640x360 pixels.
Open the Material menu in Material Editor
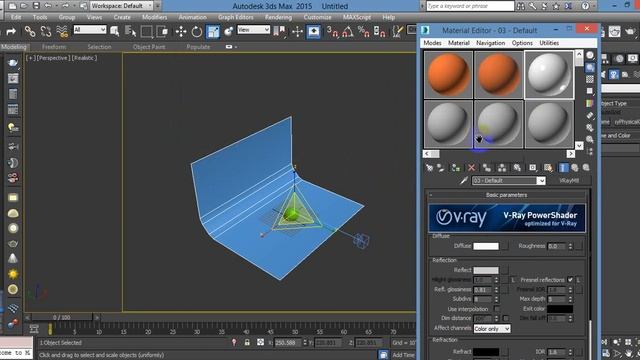(459, 43)
